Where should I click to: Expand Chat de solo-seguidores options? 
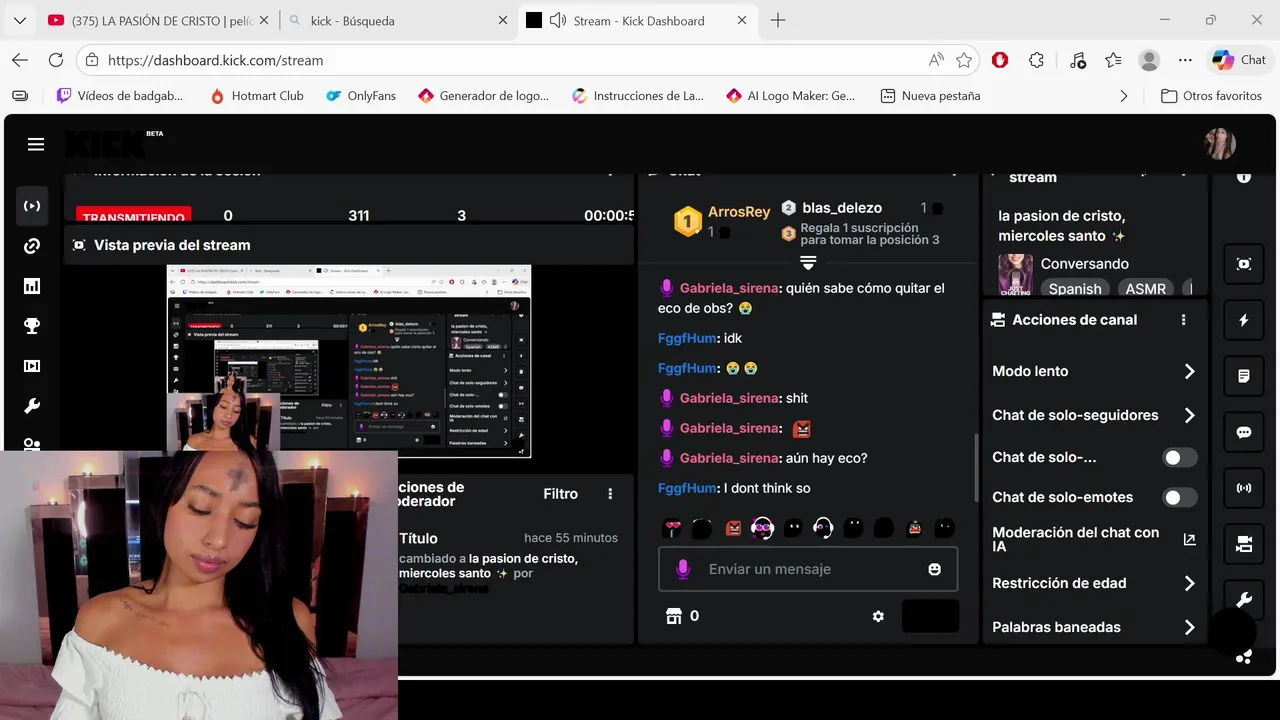pyautogui.click(x=1189, y=415)
